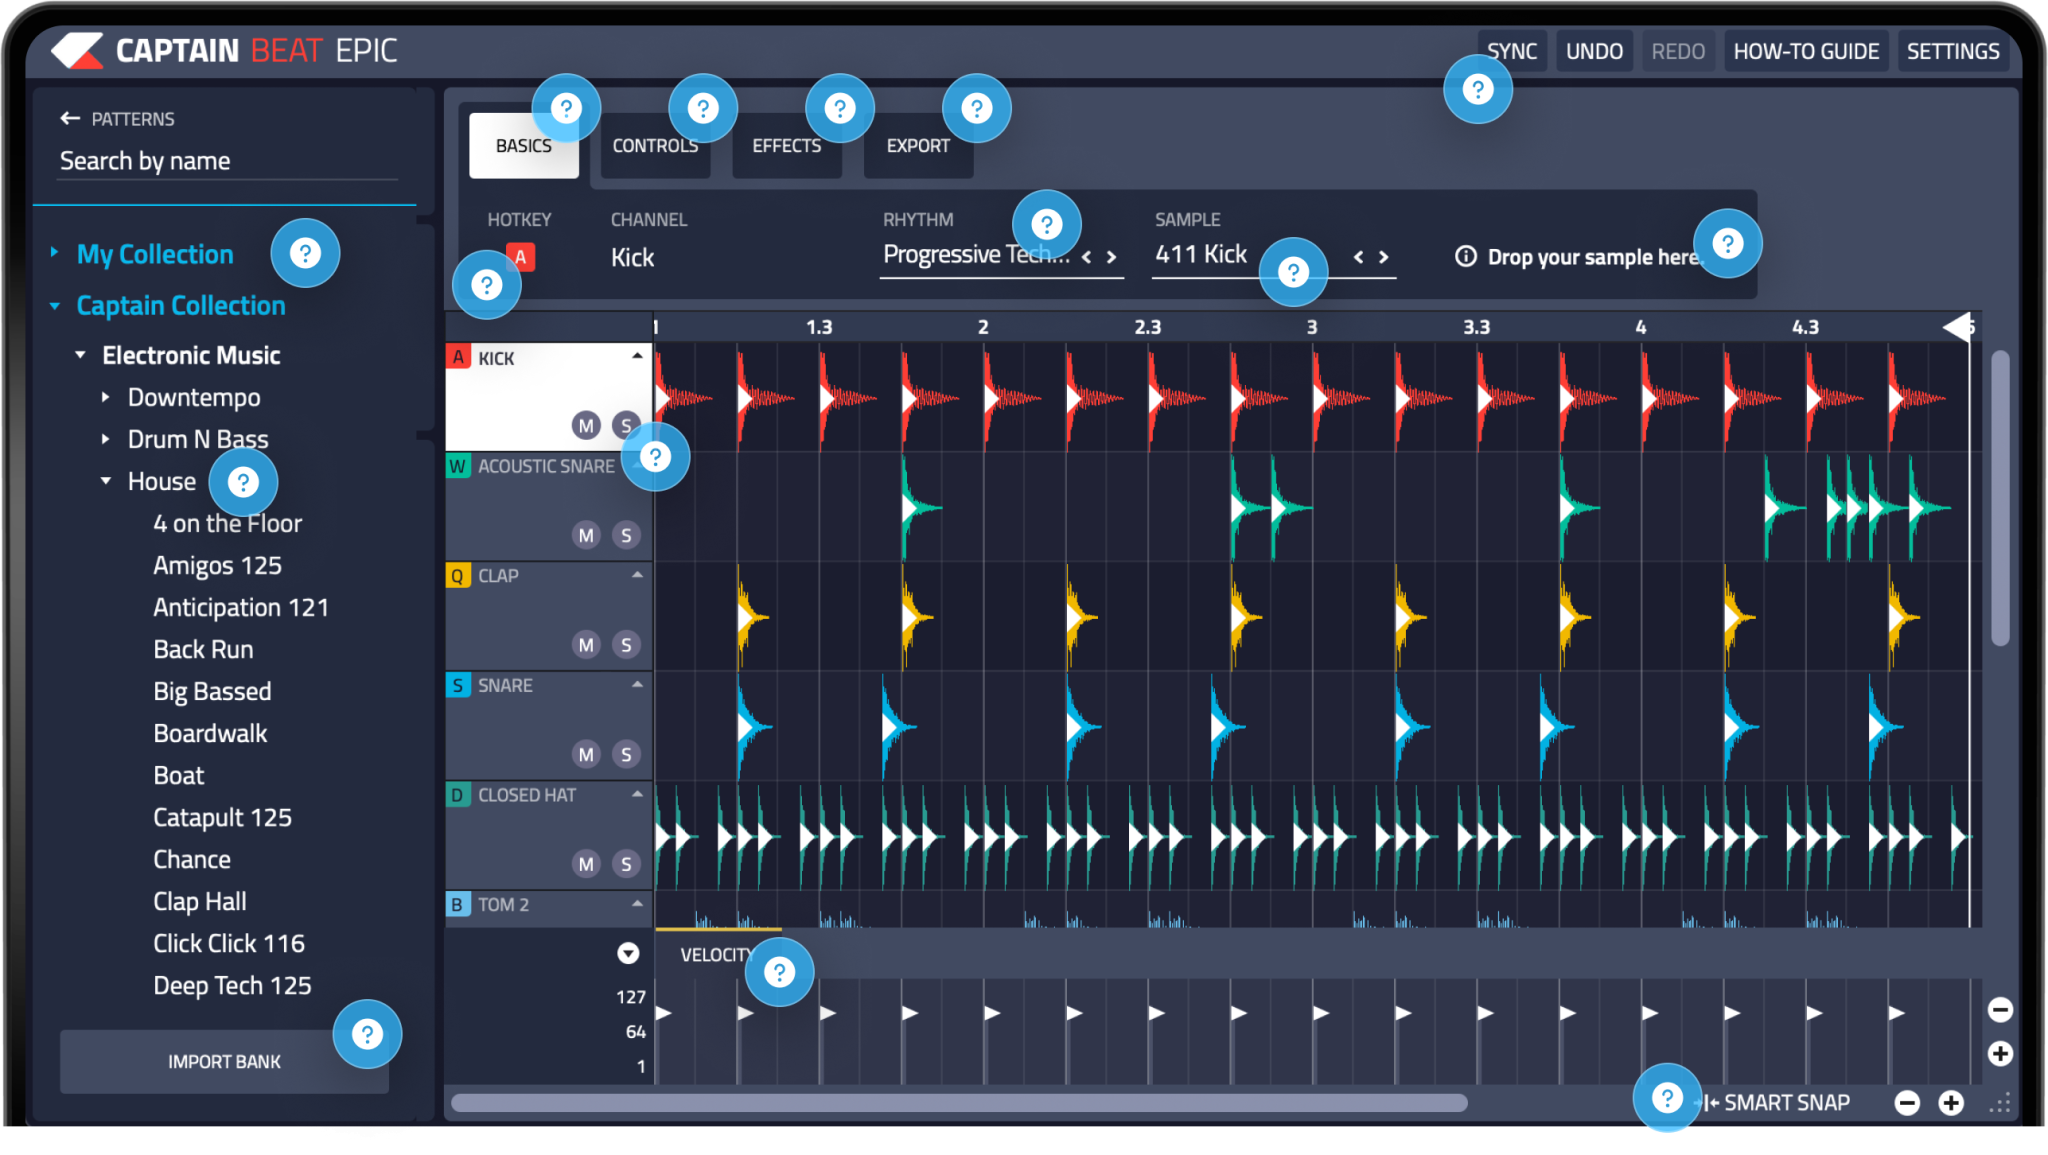The width and height of the screenshot is (2048, 1155).
Task: Collapse the Electronic Music folder
Action: [80, 355]
